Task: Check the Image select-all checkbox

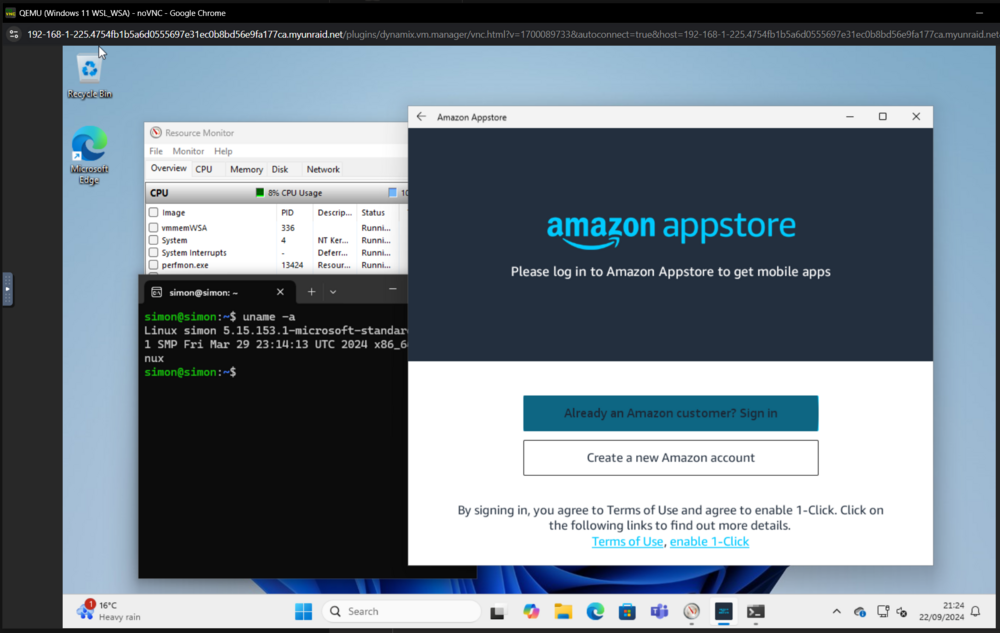Action: tap(153, 212)
